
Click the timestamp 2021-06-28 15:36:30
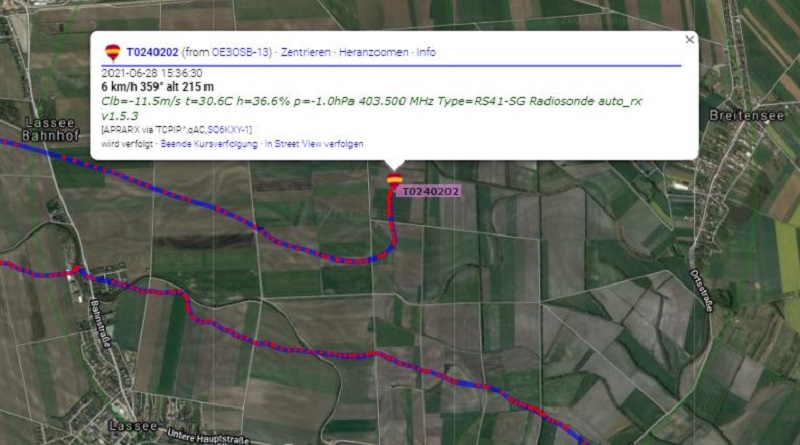point(152,73)
